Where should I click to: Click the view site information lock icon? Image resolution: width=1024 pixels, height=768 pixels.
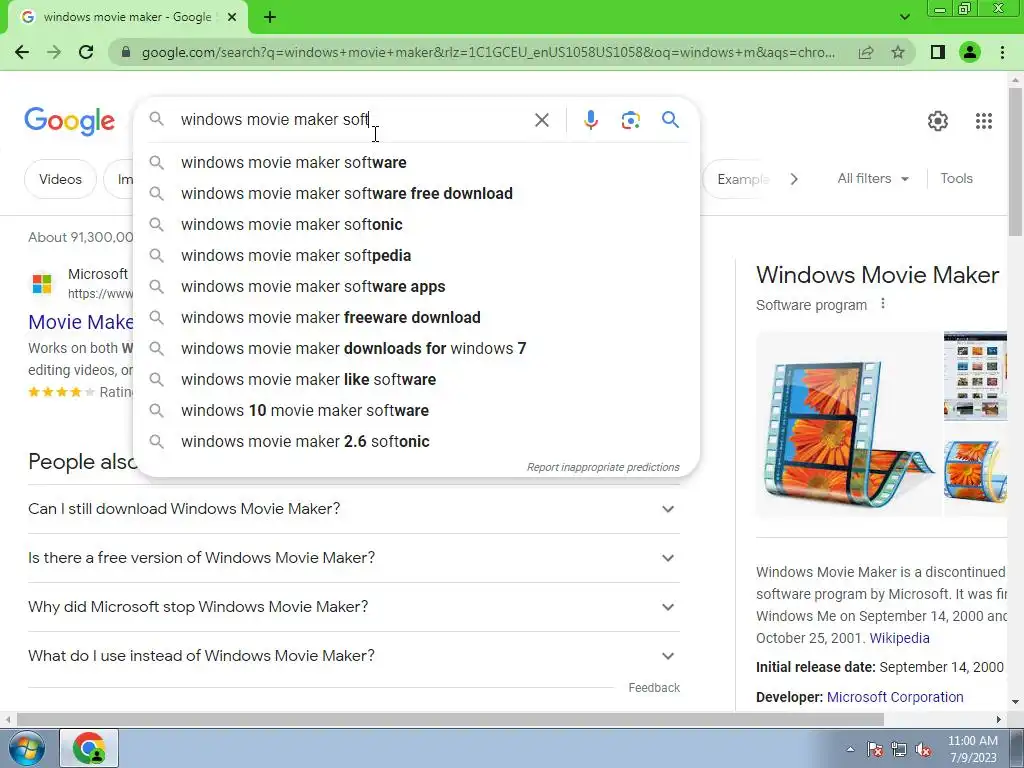click(126, 52)
